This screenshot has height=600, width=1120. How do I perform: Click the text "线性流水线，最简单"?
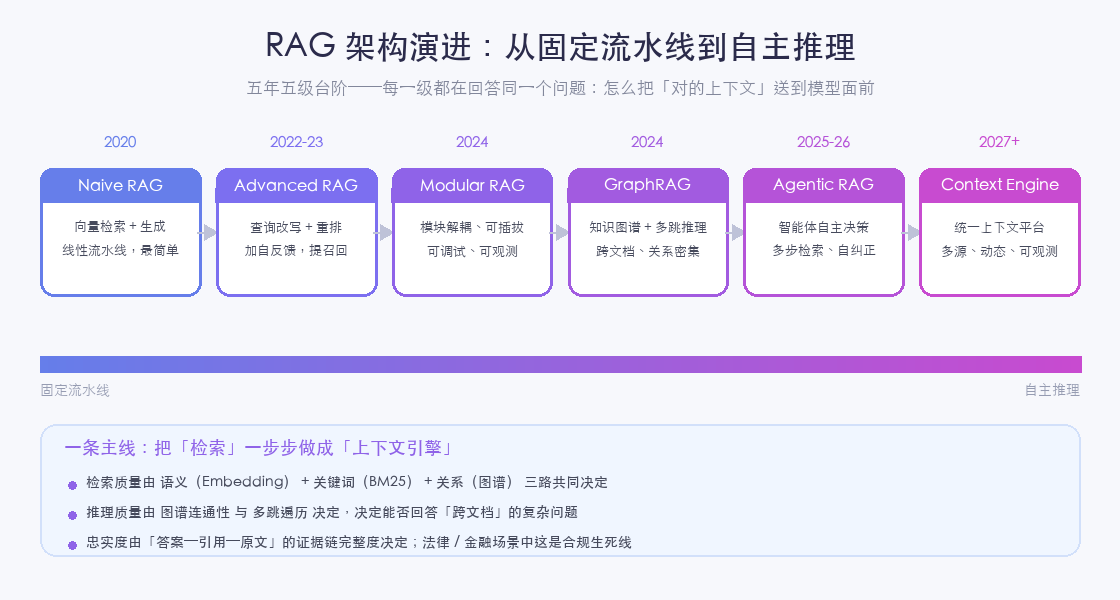point(120,251)
